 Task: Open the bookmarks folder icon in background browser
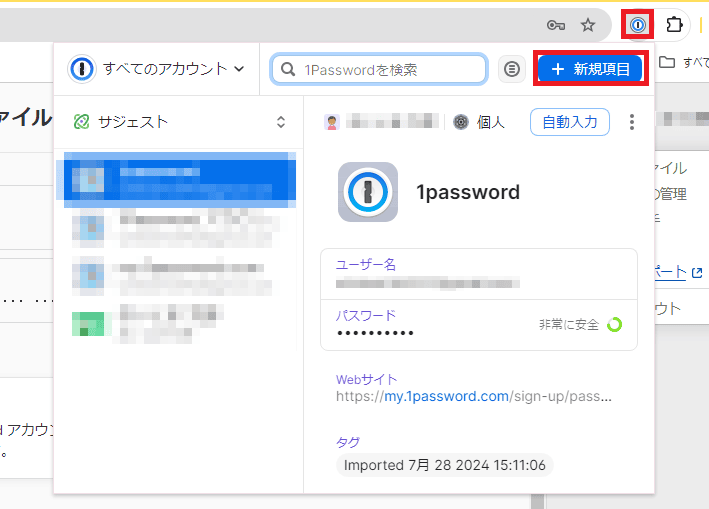(x=667, y=62)
